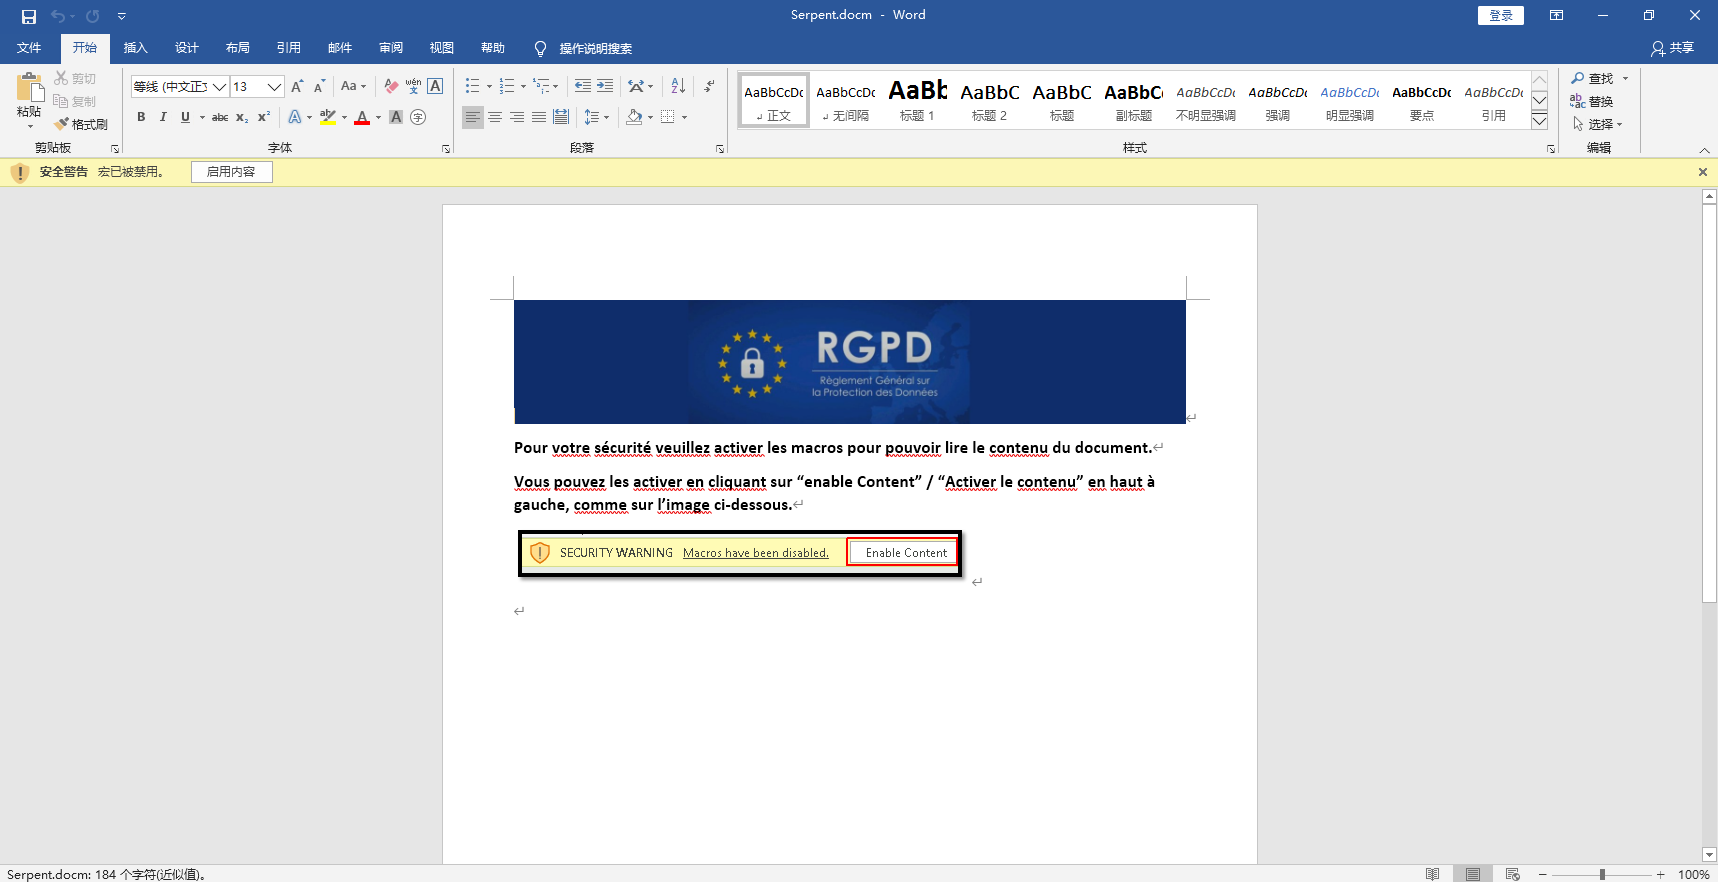Click the character border icon
Viewport: 1718px width, 882px height.
click(x=435, y=86)
